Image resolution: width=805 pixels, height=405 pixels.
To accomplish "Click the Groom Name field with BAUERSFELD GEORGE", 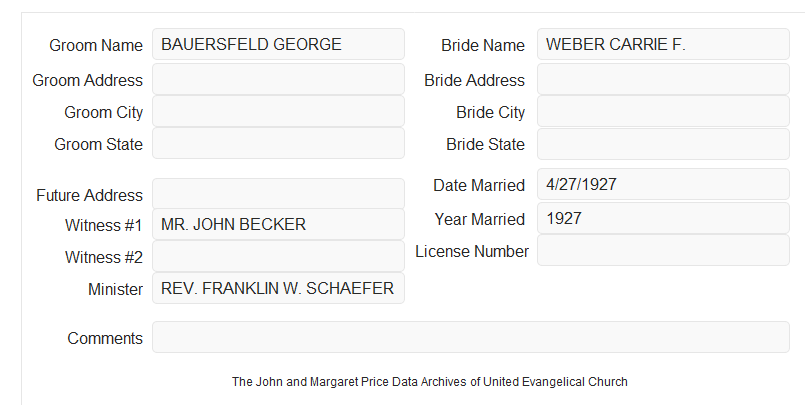I will click(x=278, y=44).
